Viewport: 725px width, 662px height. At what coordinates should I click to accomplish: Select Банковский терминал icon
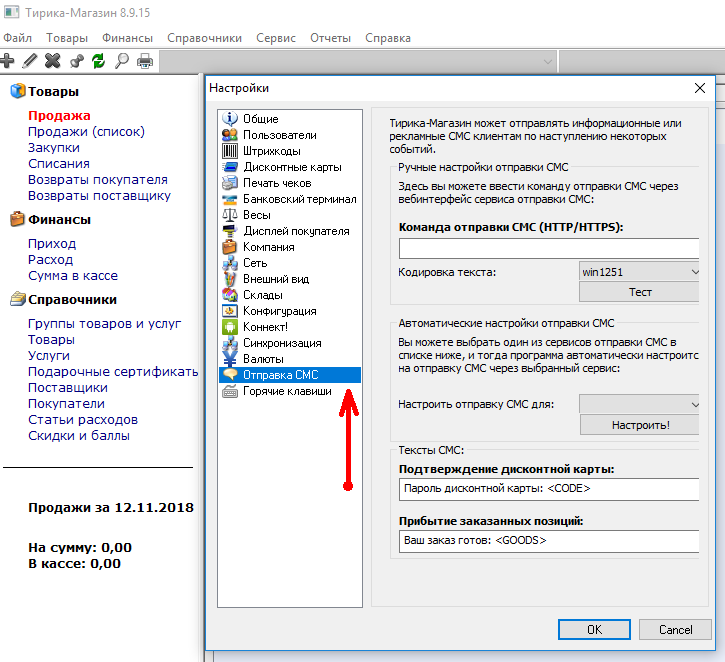230,199
